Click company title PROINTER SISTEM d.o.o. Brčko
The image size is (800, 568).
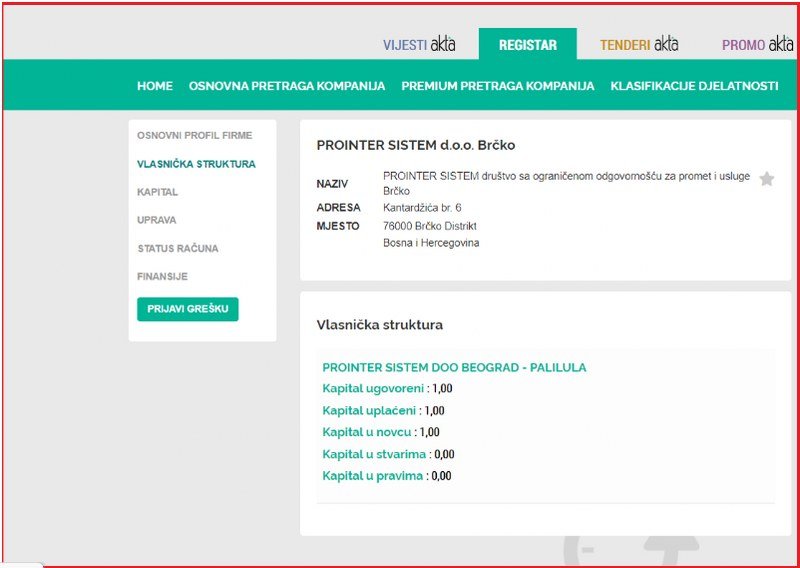pos(416,145)
